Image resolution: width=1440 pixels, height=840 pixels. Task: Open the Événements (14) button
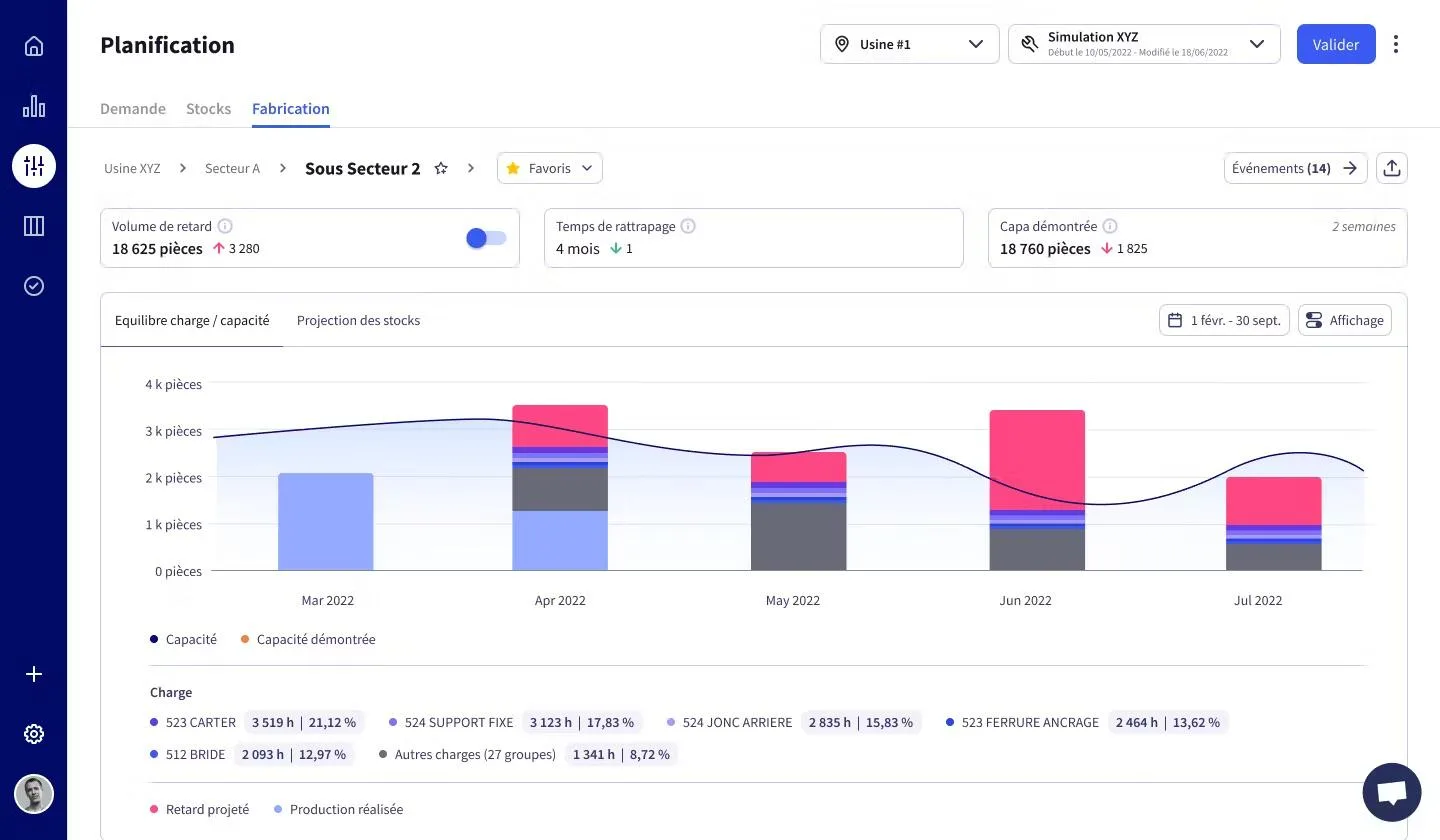point(1296,168)
